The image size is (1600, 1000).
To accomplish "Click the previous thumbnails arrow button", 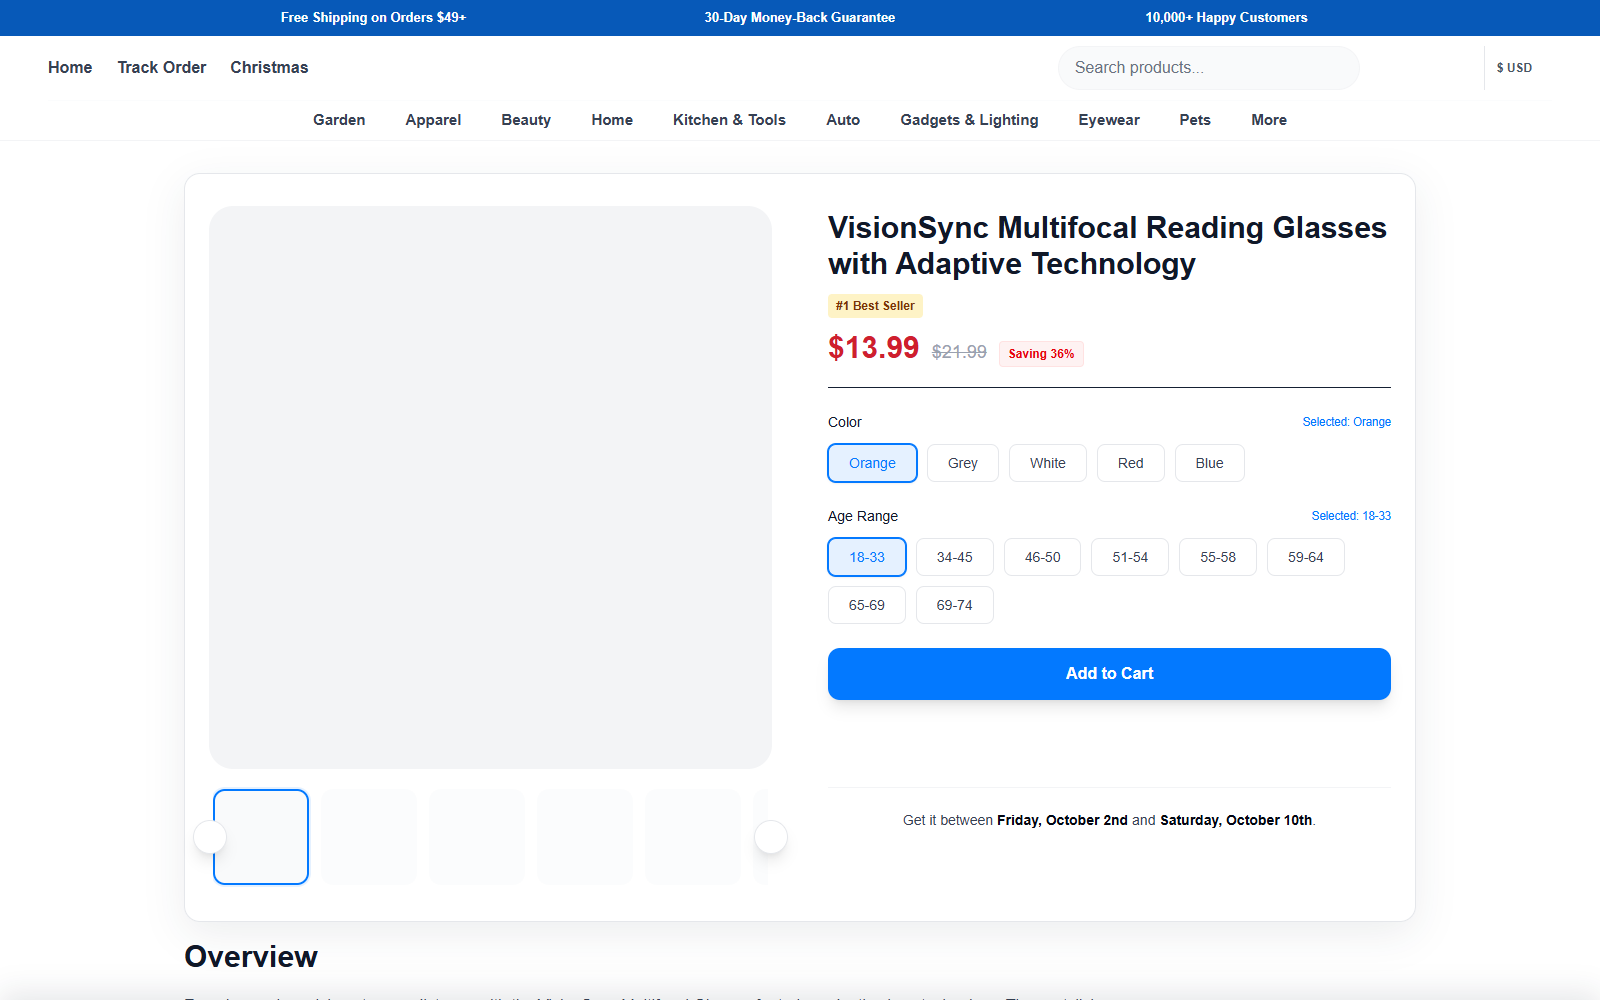I will tap(210, 837).
